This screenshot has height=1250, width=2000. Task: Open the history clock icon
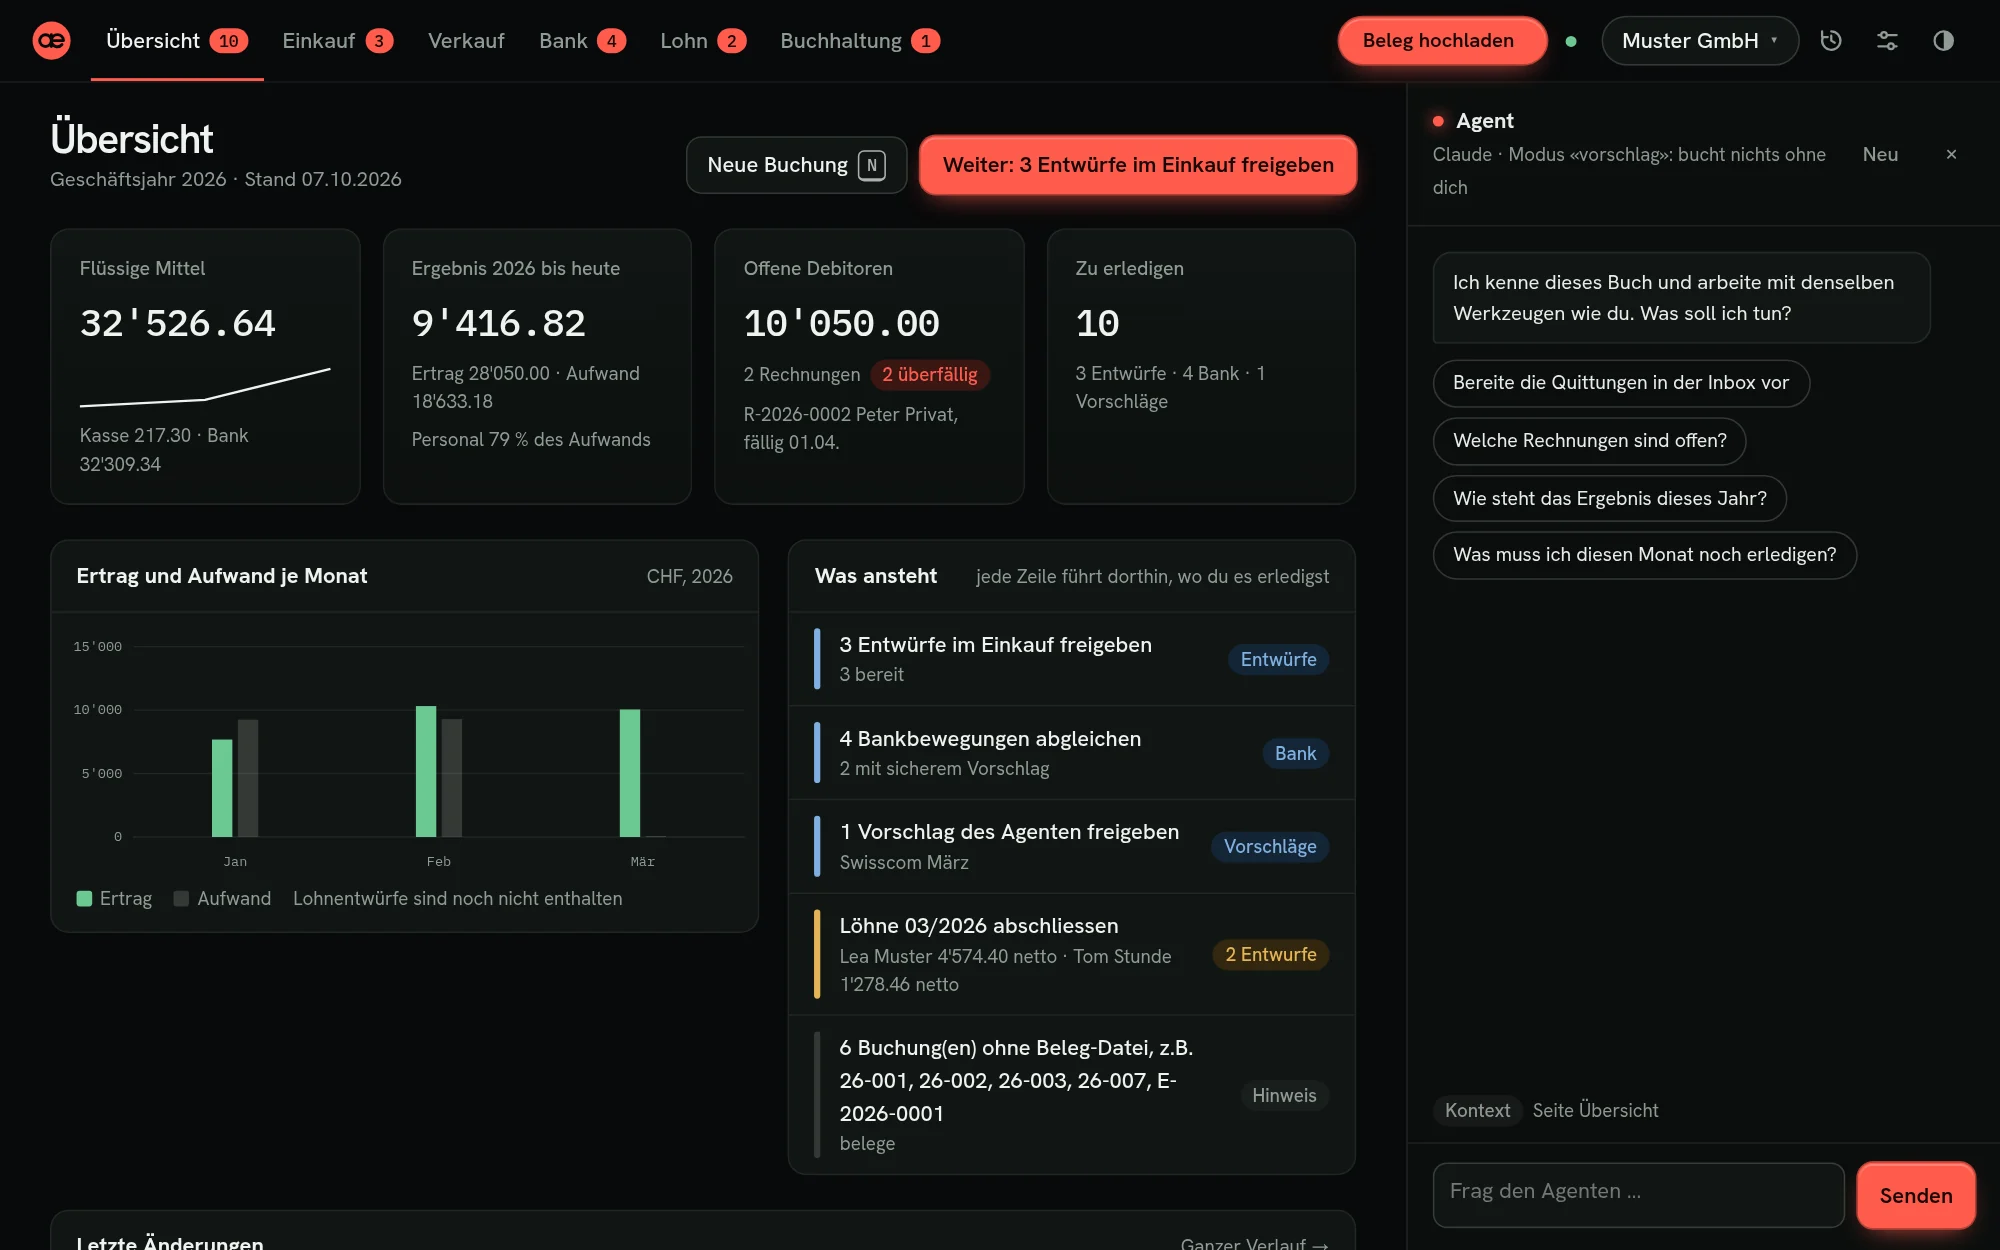[1831, 41]
